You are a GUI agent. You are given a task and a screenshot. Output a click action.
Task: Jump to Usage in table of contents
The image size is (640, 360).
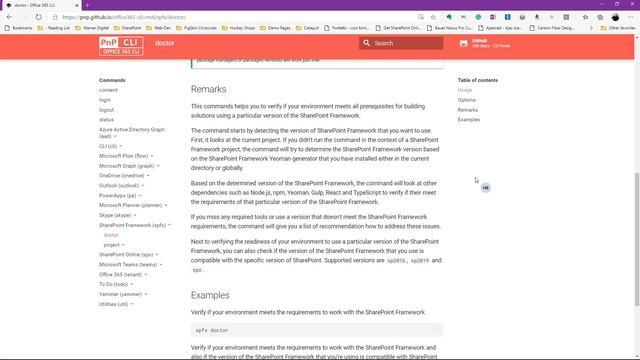coord(465,90)
